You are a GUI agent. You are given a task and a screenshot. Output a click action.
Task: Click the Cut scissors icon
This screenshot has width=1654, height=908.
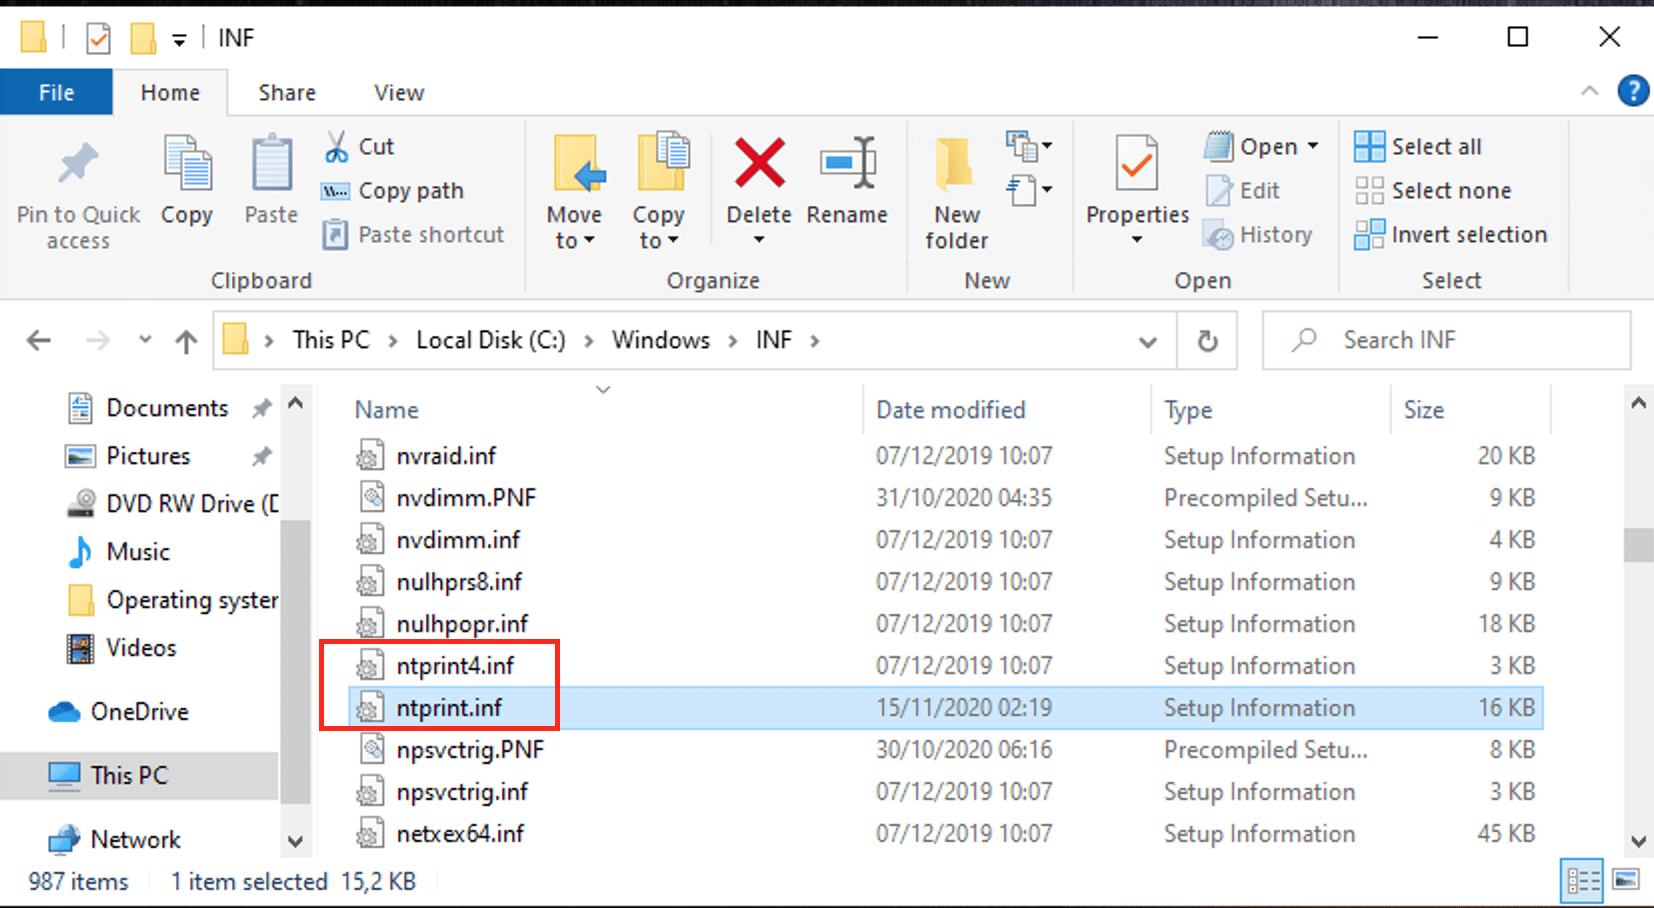pyautogui.click(x=336, y=147)
